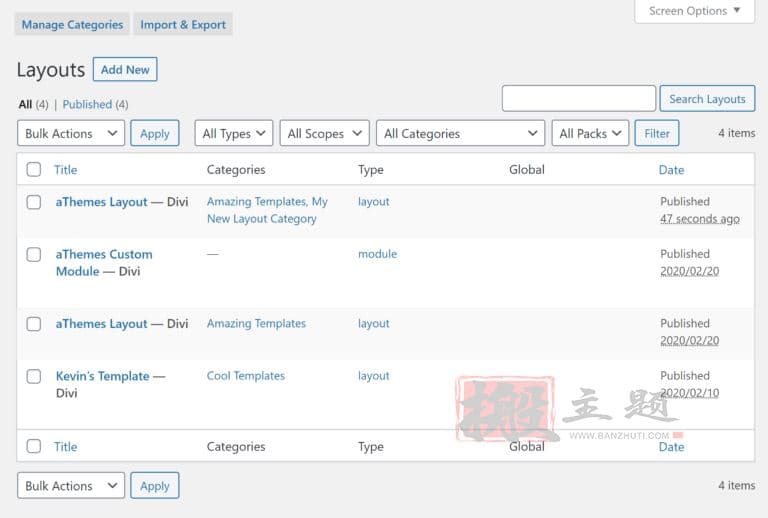Open the bottom Bulk Actions dropdown
Screen dimensions: 768x518
click(71, 485)
